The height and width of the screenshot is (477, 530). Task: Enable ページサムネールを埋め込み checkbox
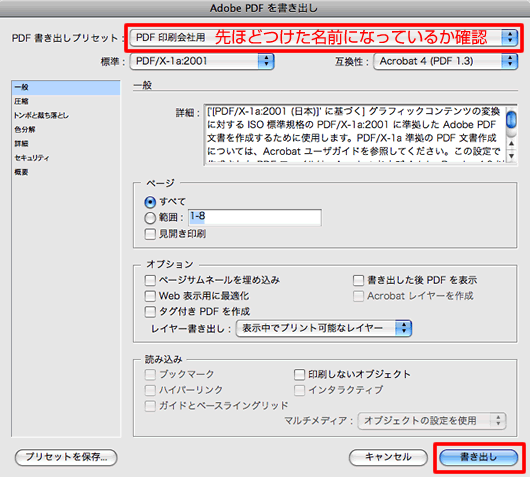150,280
